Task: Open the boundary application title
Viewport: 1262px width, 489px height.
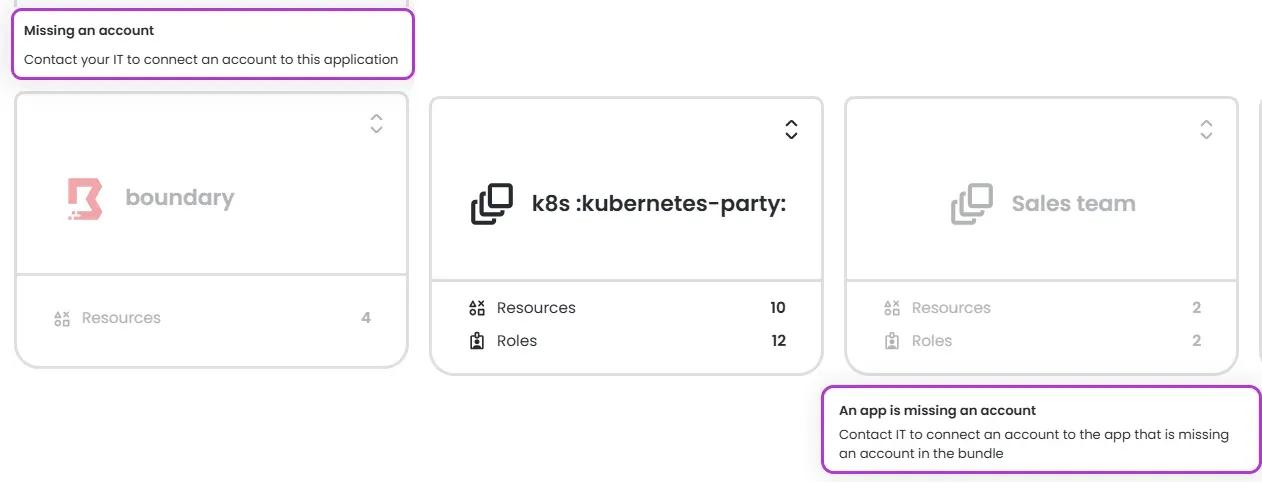Action: click(x=180, y=198)
